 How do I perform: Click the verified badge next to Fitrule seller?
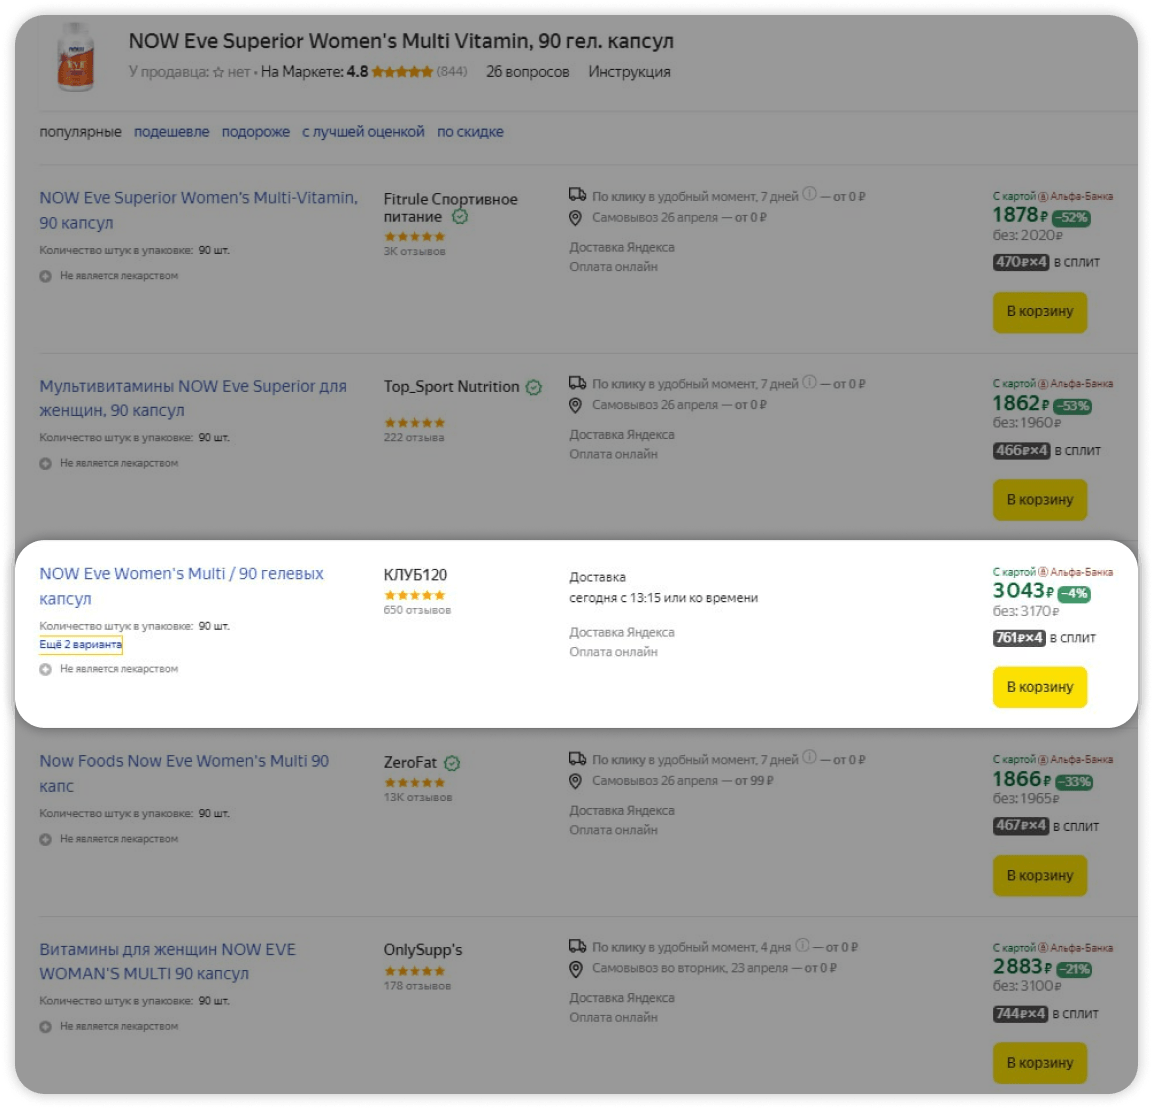(x=460, y=217)
